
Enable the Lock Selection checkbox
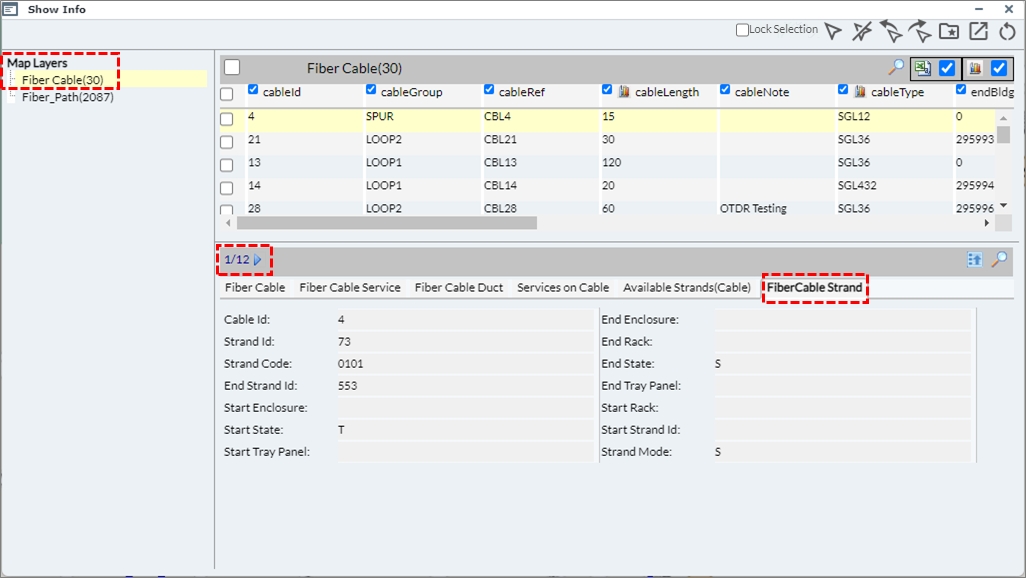742,30
